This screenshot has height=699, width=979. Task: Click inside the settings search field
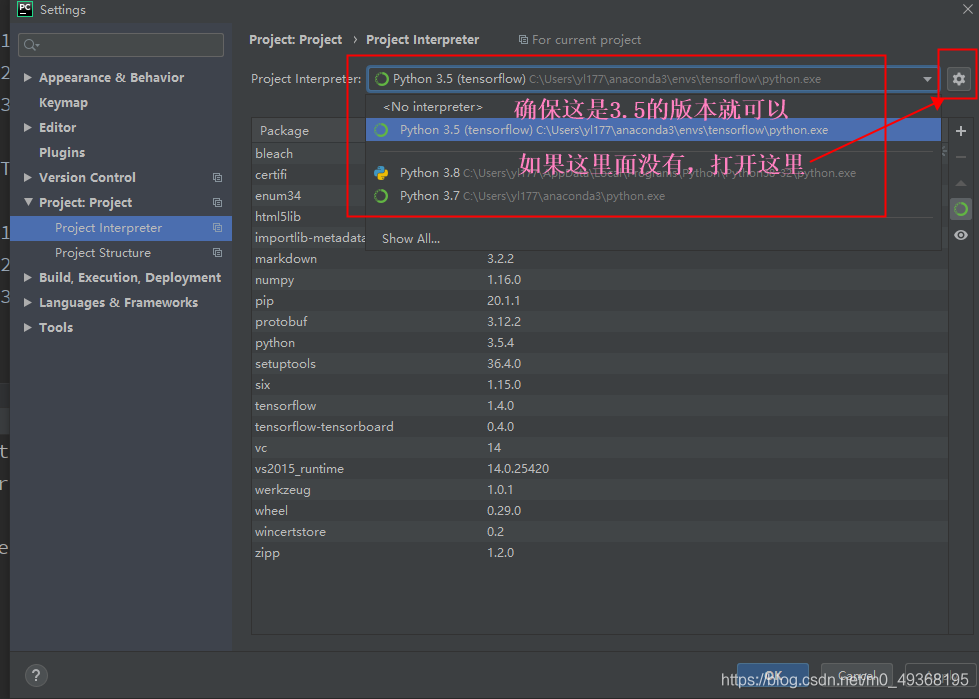[121, 45]
